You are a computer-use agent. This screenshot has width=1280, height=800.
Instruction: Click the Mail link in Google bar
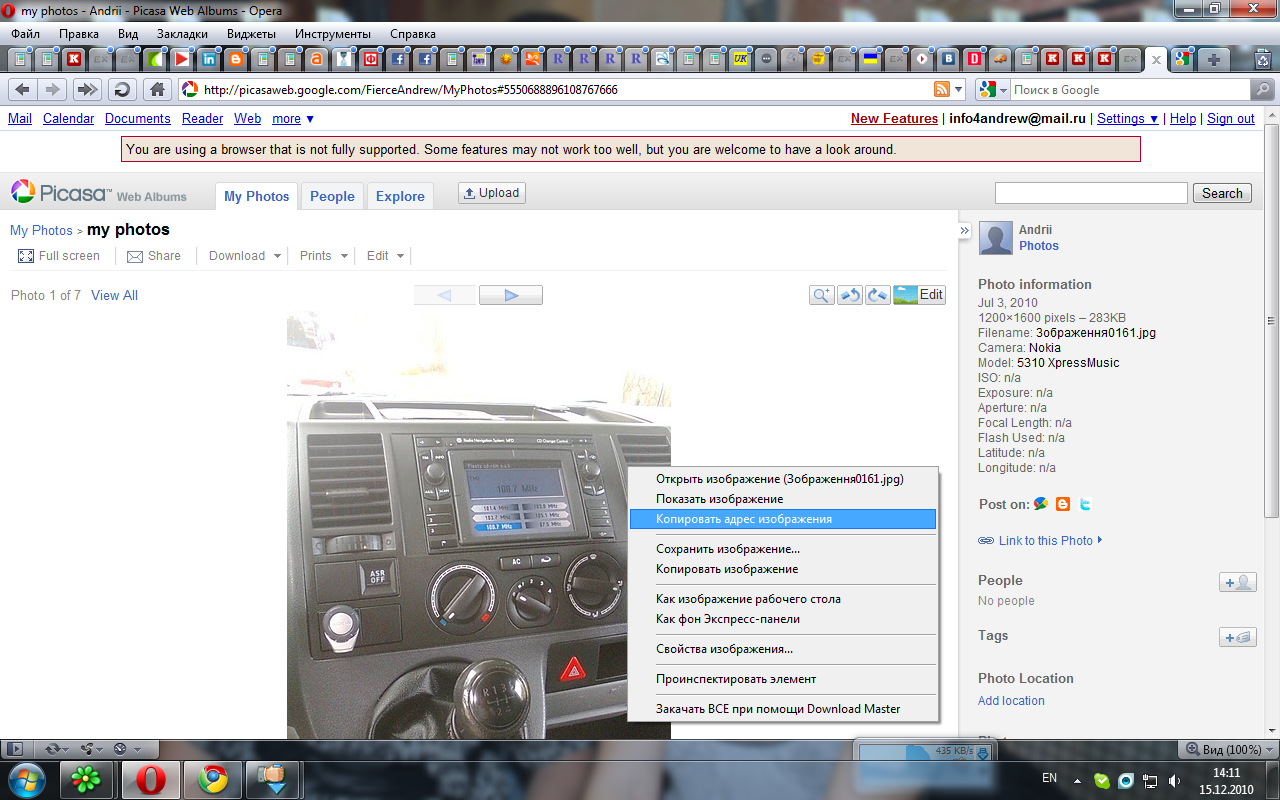tap(20, 118)
